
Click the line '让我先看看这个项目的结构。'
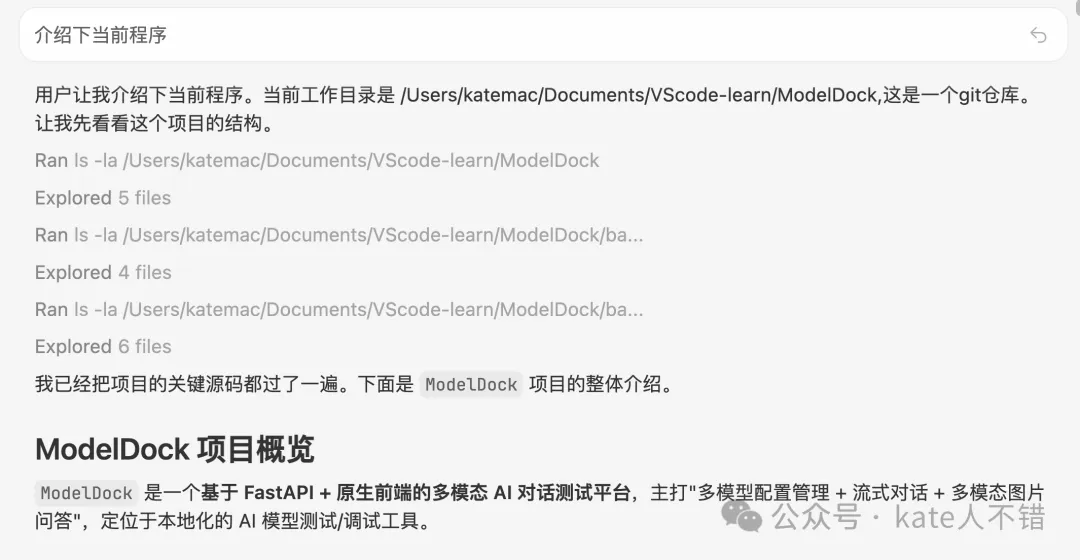(x=157, y=123)
